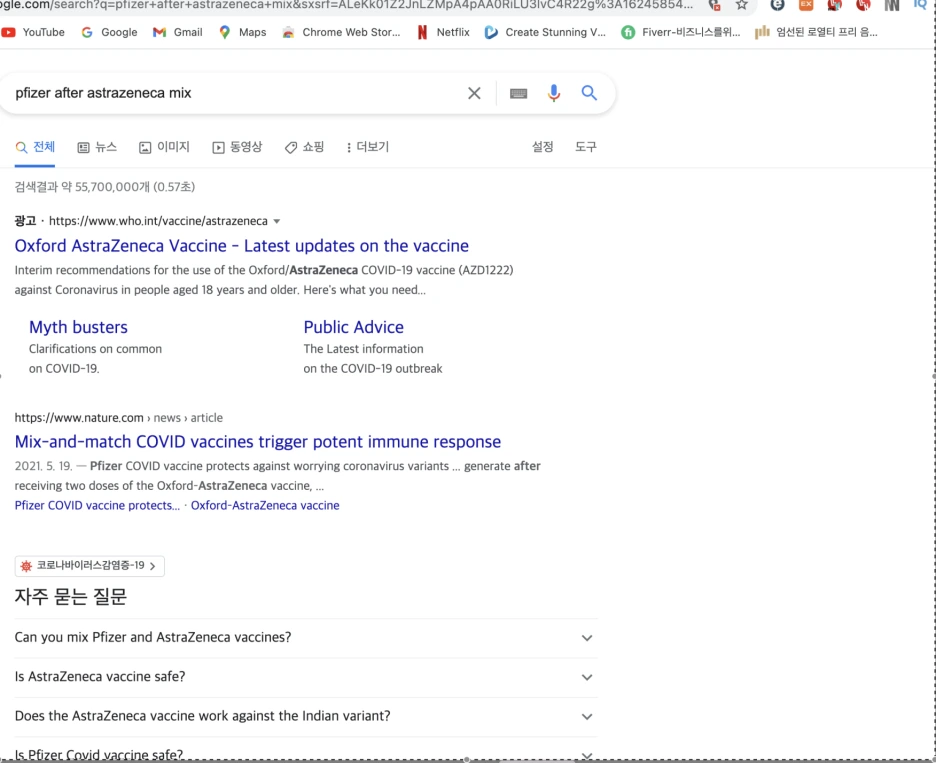
Task: Open 도구 (Tools) options
Action: tap(586, 147)
